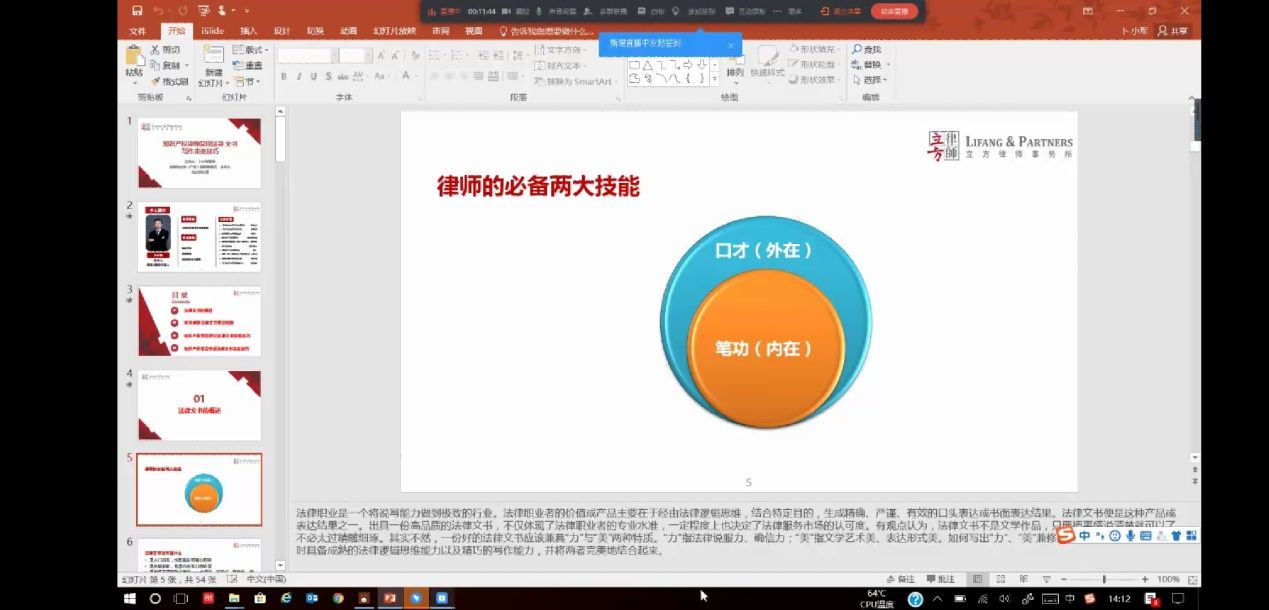
Task: Switch to the iSlide tab
Action: coord(212,31)
